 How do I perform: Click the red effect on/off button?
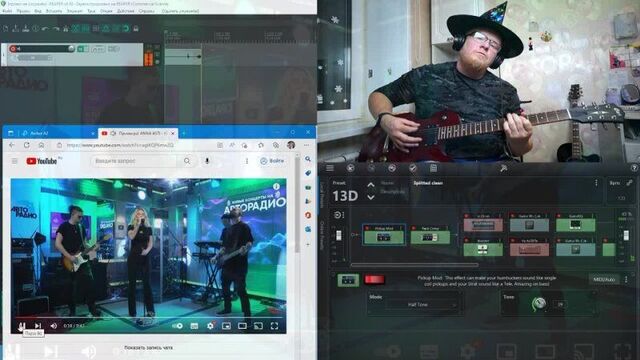(x=374, y=279)
